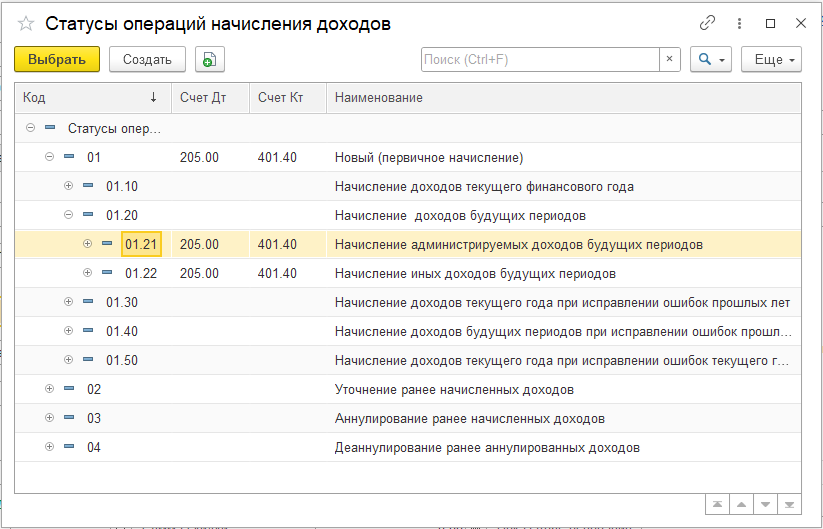Click the group icon of row 01.50

click(x=88, y=359)
